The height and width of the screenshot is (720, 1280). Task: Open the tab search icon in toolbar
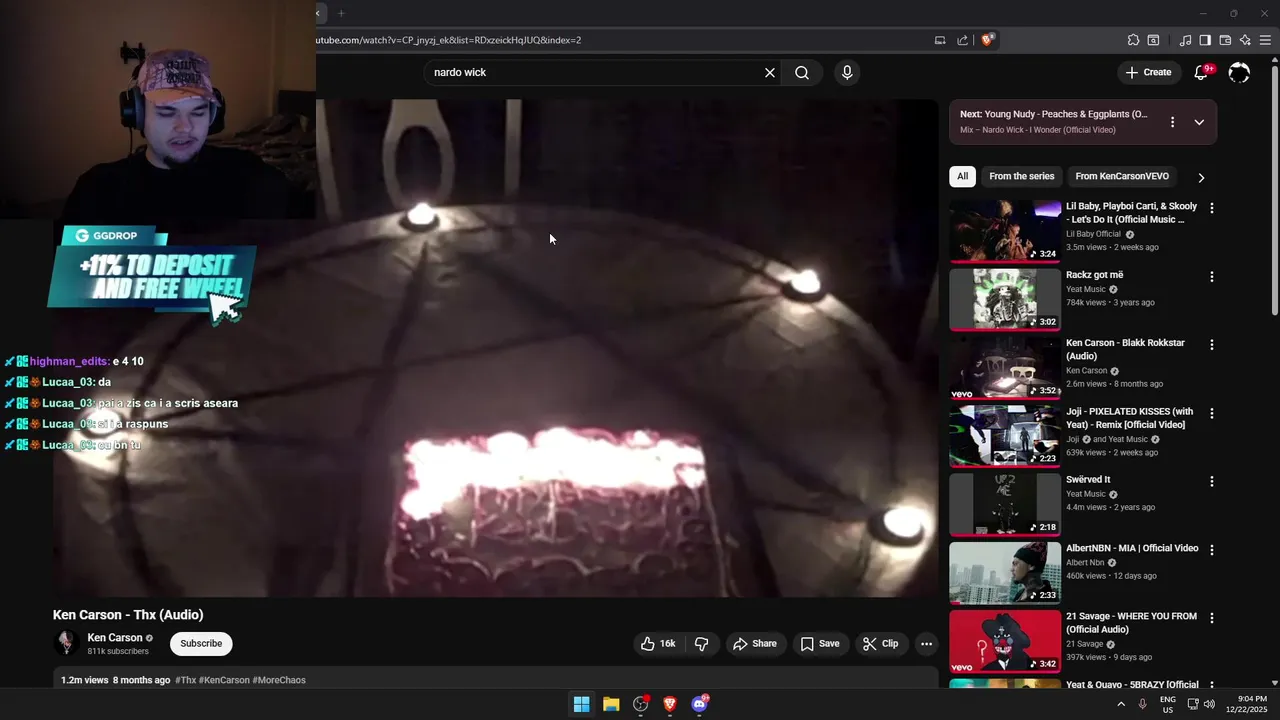pos(1153,40)
